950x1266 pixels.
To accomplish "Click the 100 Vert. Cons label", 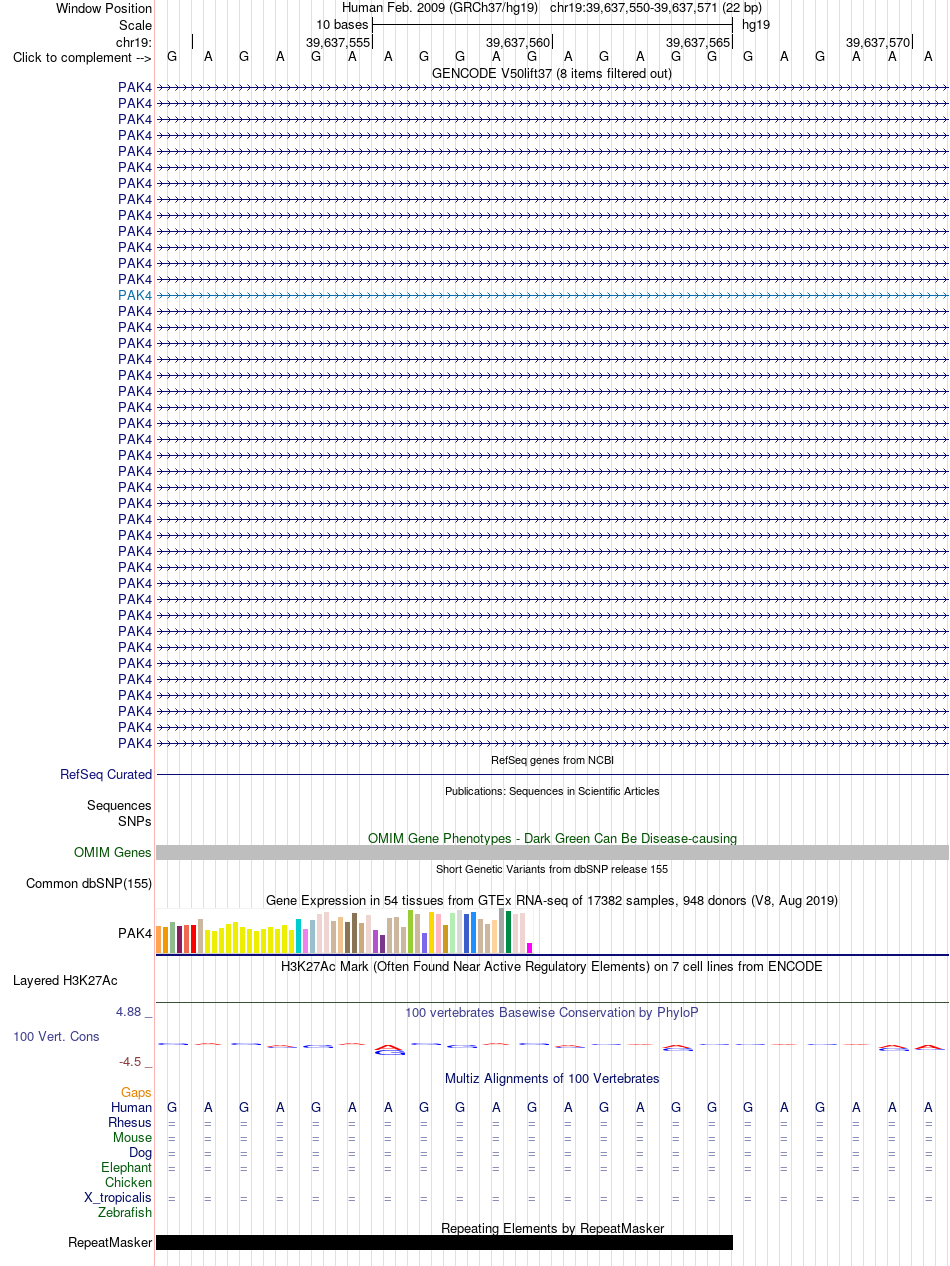I will [x=56, y=1036].
